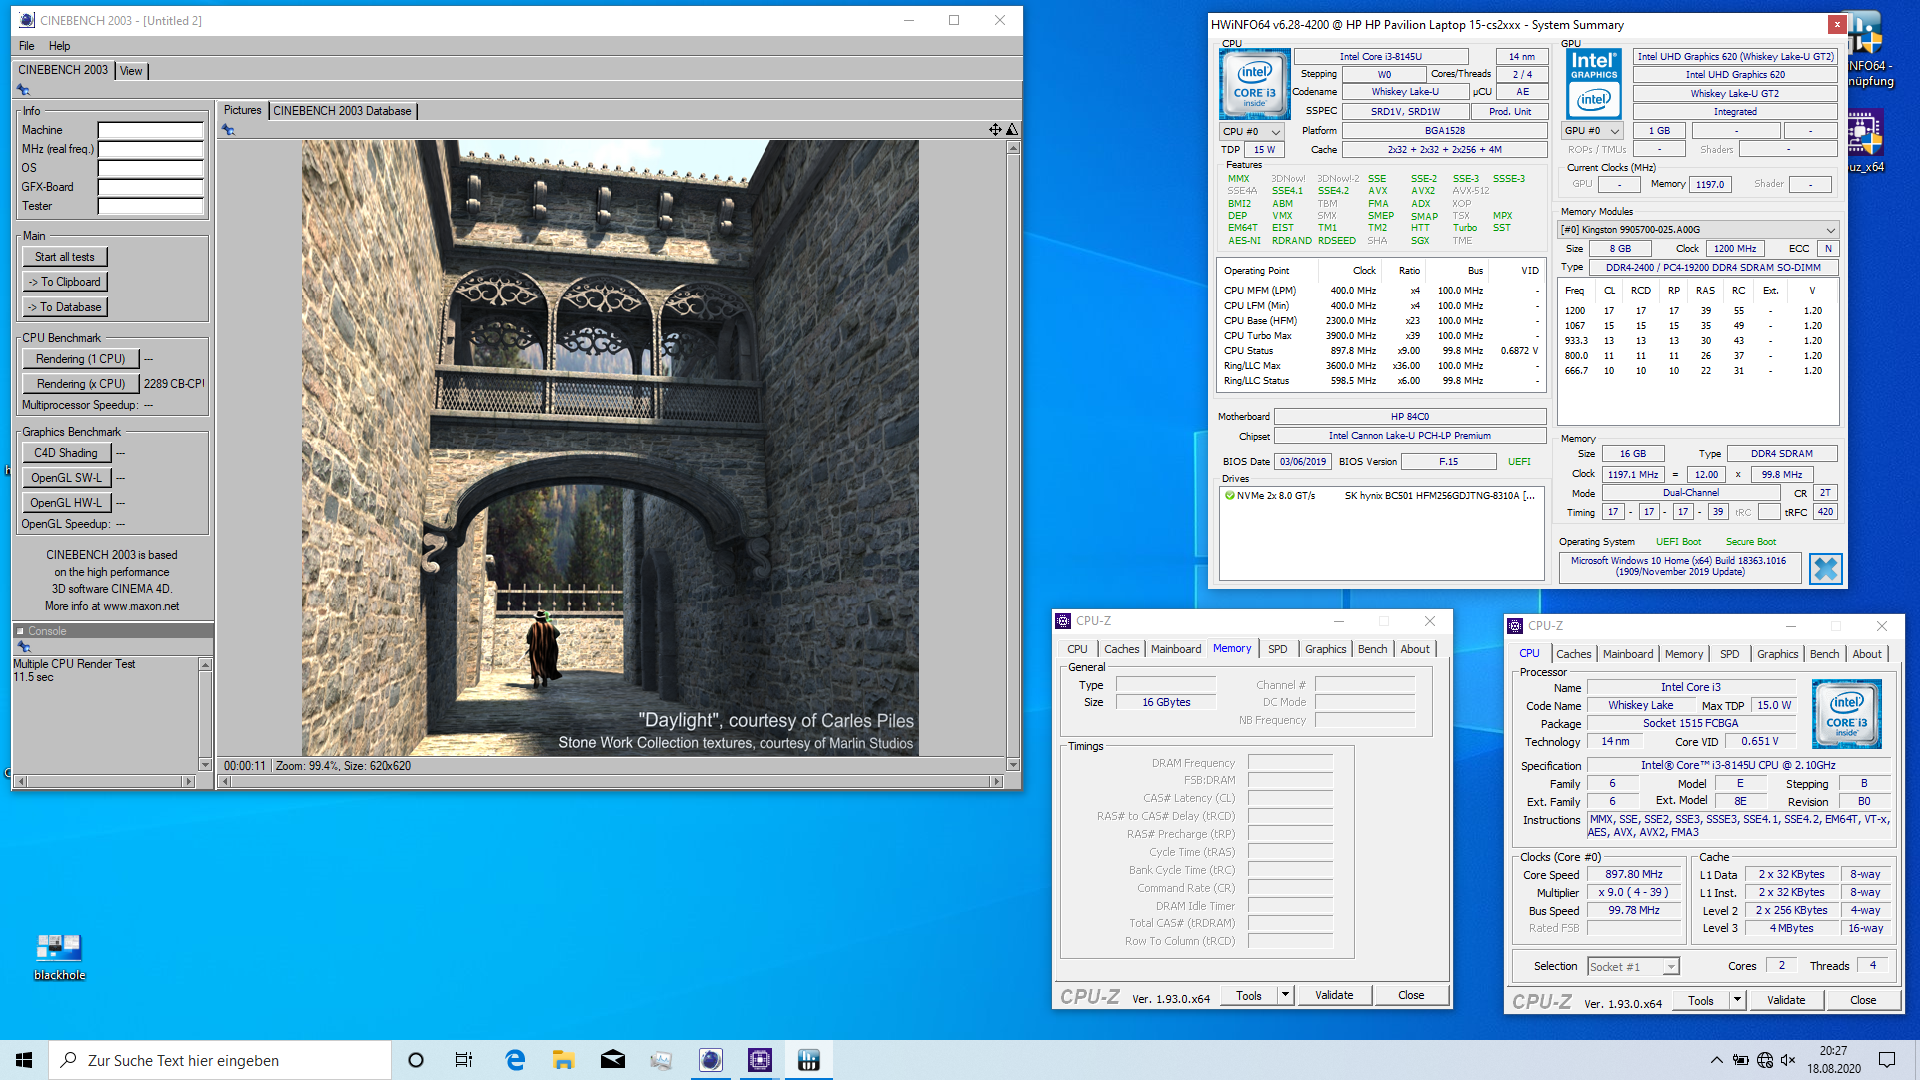
Task: Click Validate in the left CPU-Z window
Action: [x=1334, y=995]
